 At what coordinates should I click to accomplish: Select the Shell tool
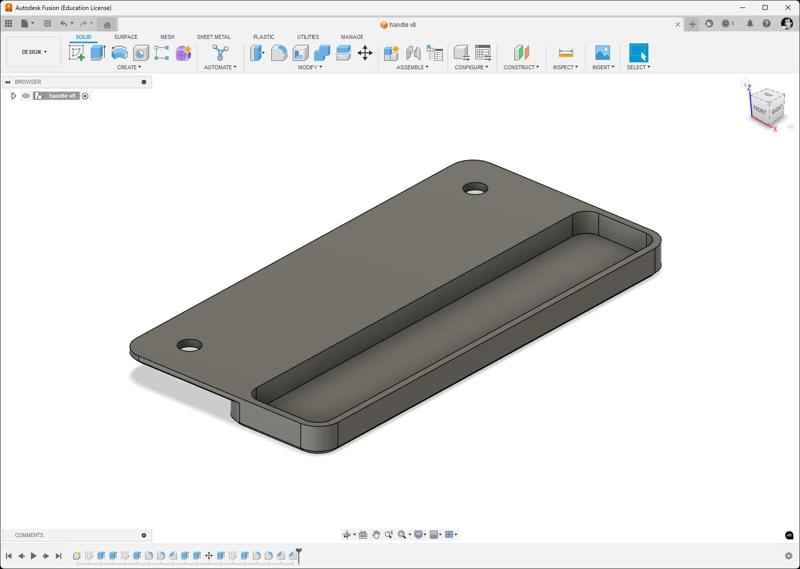click(300, 53)
